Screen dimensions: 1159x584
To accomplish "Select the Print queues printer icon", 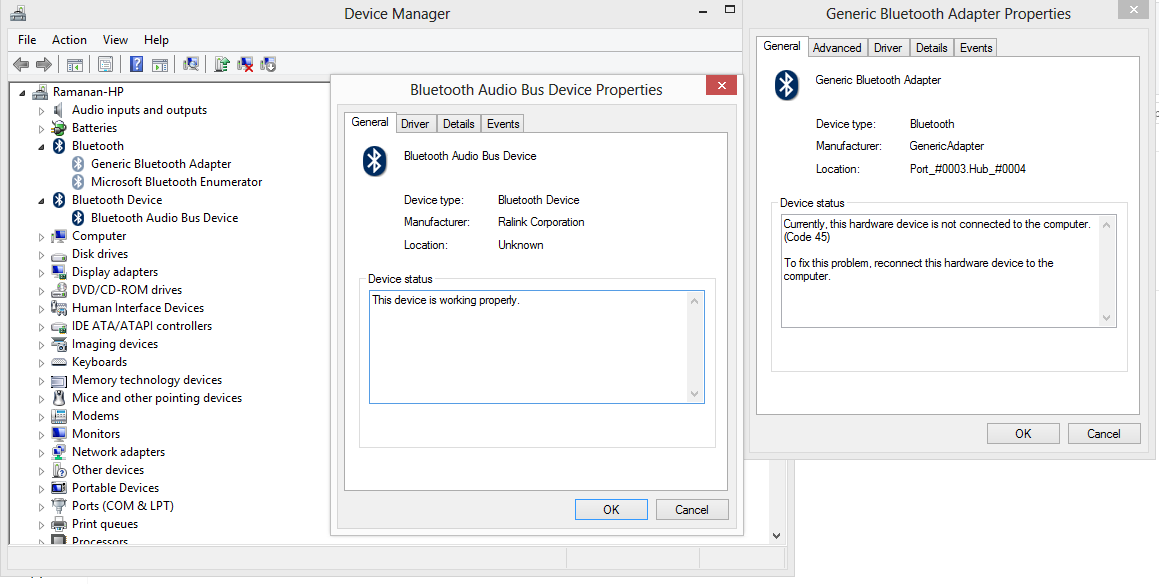I will tap(59, 524).
